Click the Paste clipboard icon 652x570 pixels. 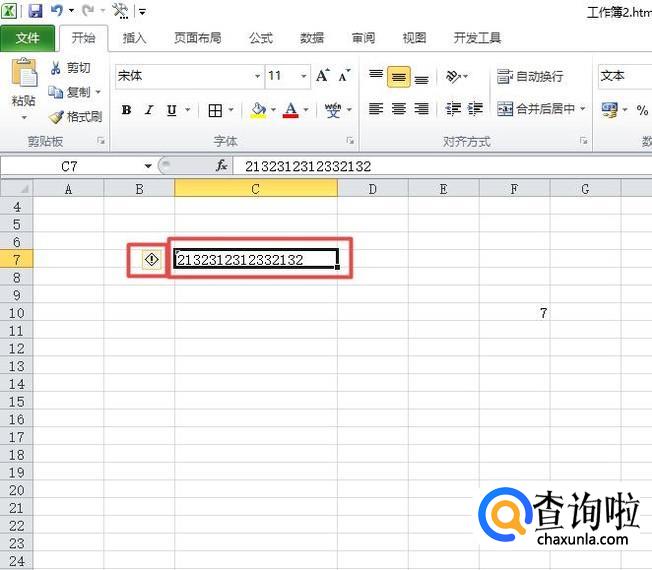pyautogui.click(x=24, y=72)
